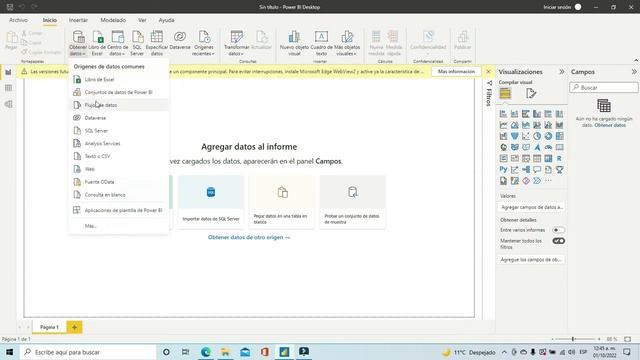This screenshot has height=360, width=640.
Task: Toggle Mantener todos los filtros switch
Action: [558, 241]
